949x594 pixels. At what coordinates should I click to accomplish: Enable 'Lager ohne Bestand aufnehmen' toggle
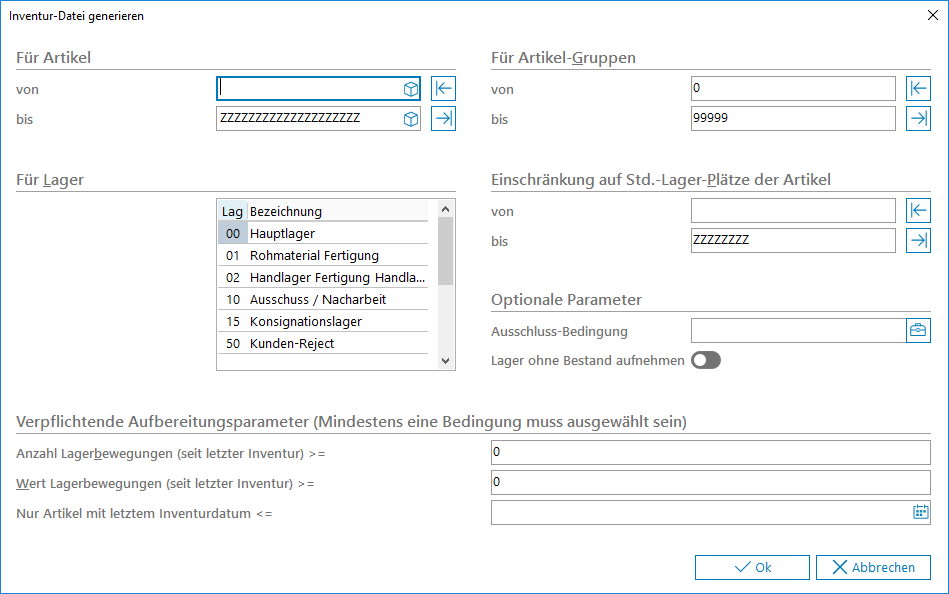point(705,361)
